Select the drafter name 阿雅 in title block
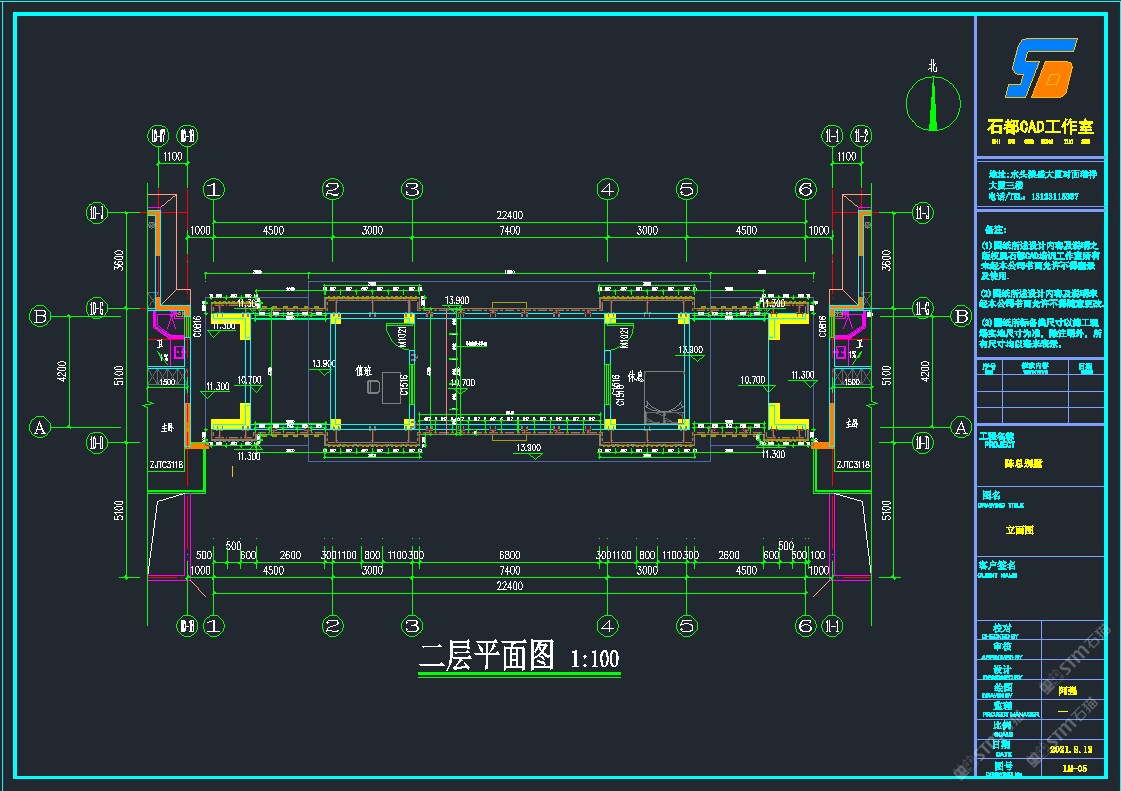The height and width of the screenshot is (791, 1121). (1067, 690)
